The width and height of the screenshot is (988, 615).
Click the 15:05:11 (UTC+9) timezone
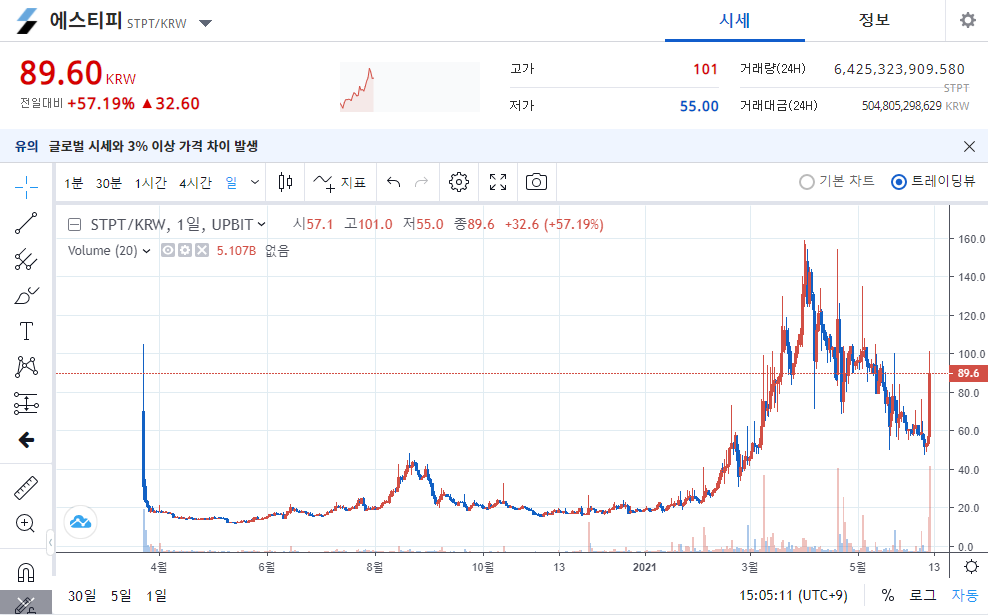point(793,595)
